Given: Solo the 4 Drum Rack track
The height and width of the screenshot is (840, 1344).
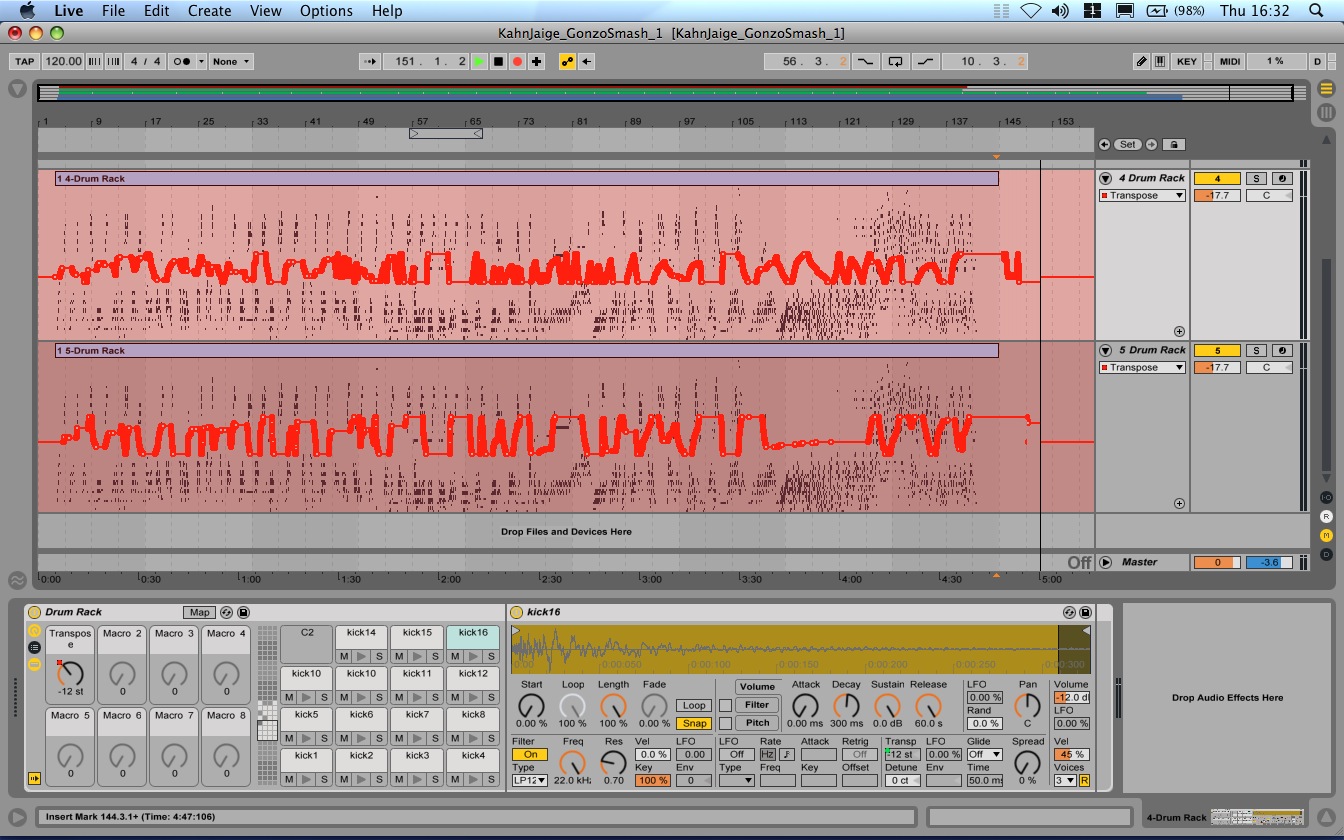Looking at the screenshot, I should coord(1255,179).
